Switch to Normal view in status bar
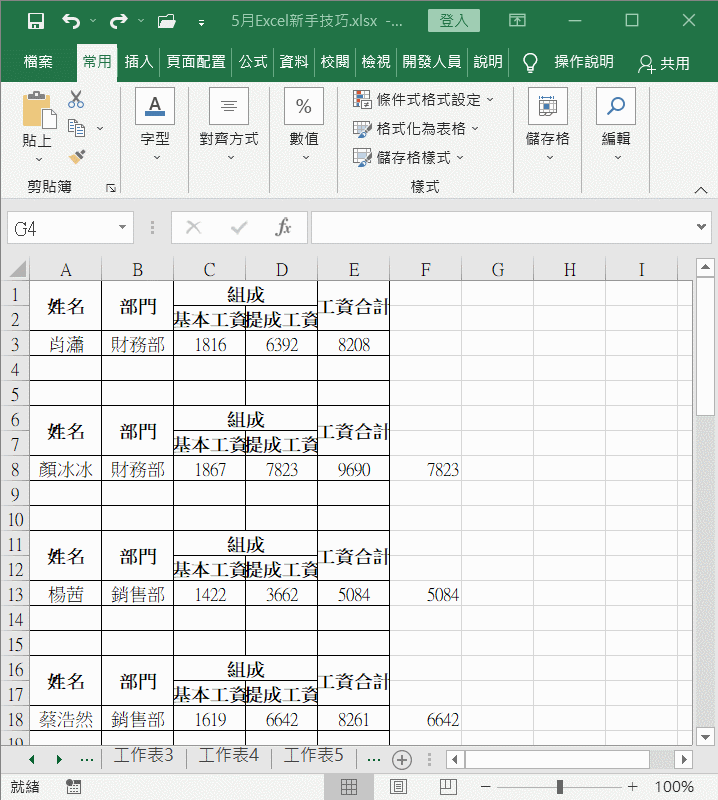Image resolution: width=718 pixels, height=800 pixels. click(x=348, y=787)
